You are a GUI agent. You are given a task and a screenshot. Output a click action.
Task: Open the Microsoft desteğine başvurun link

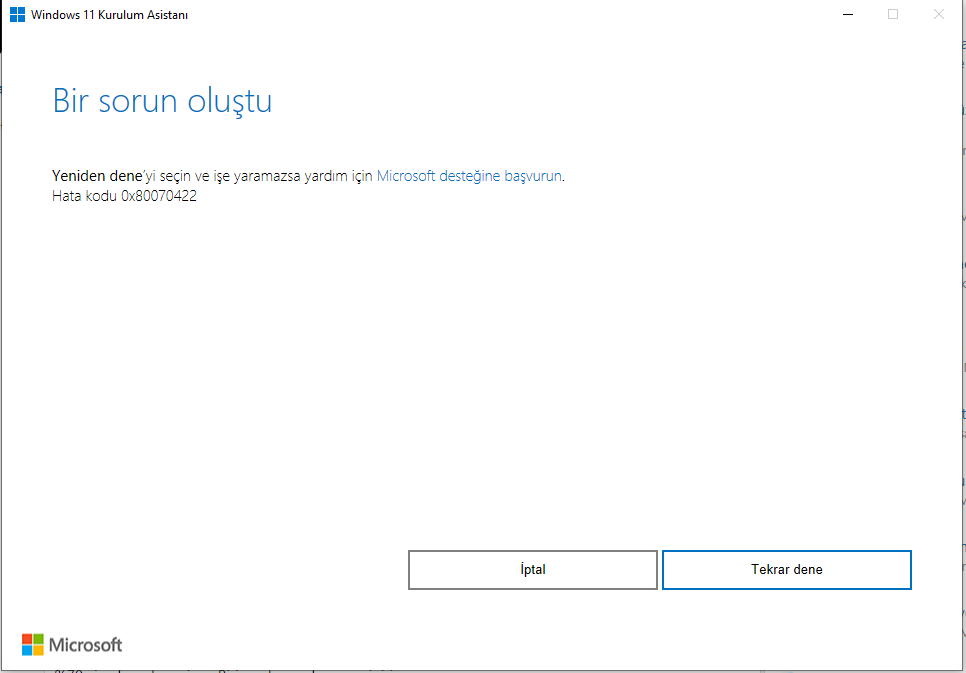(x=469, y=176)
